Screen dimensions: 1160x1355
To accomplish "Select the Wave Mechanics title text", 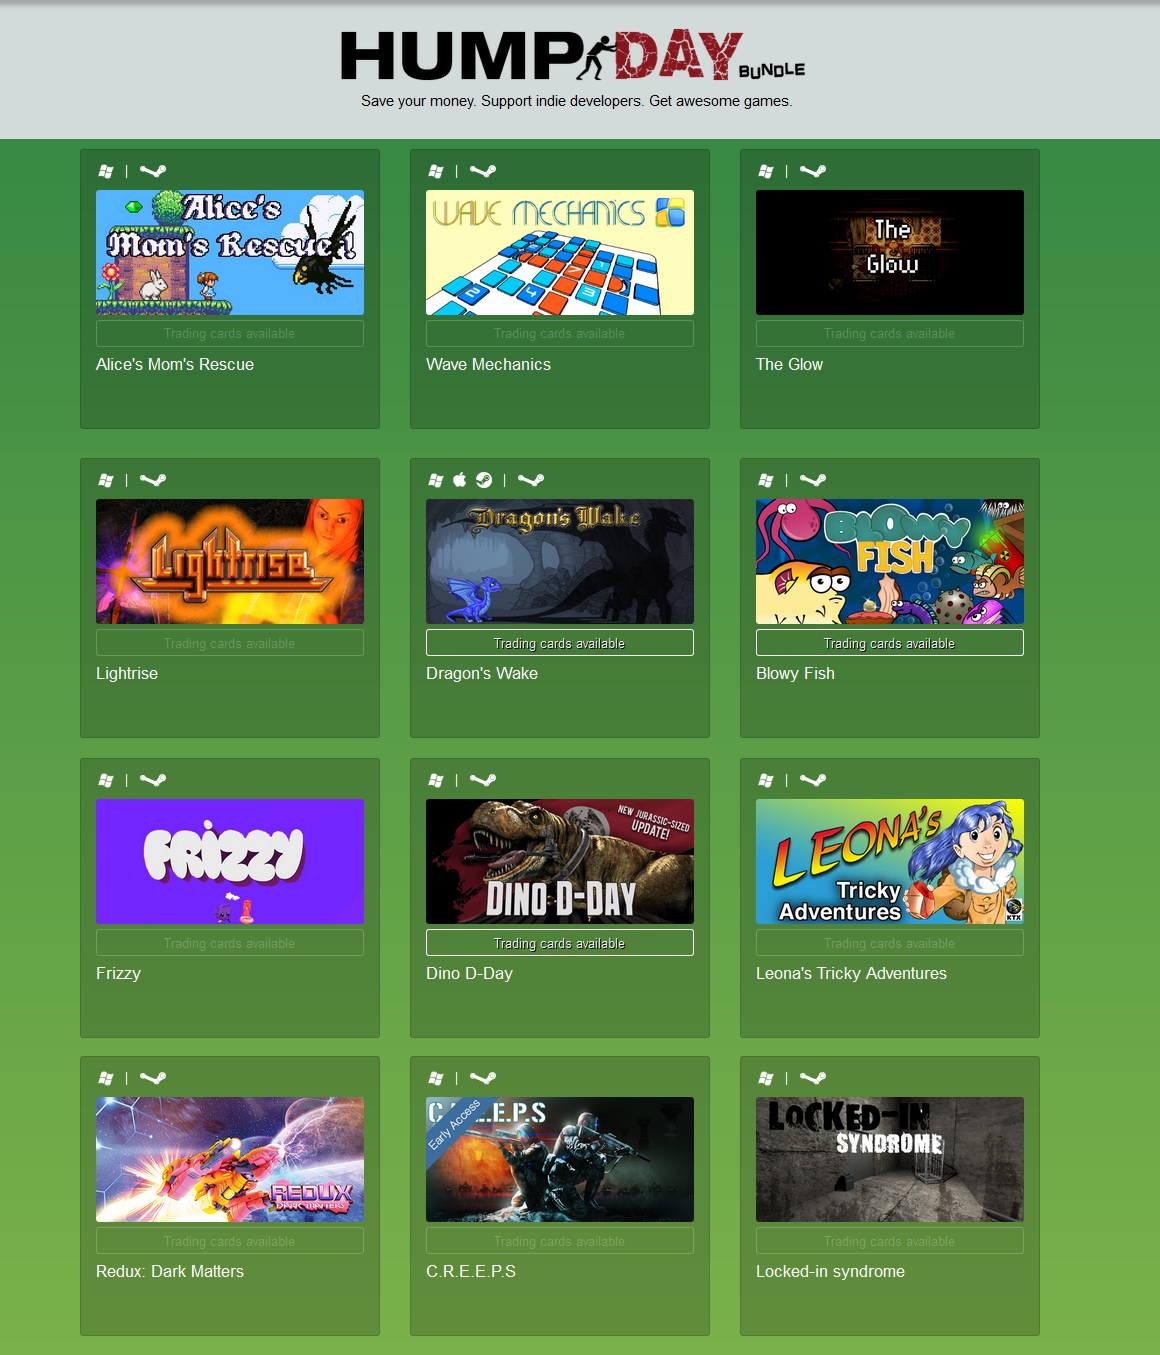I will click(x=488, y=365).
